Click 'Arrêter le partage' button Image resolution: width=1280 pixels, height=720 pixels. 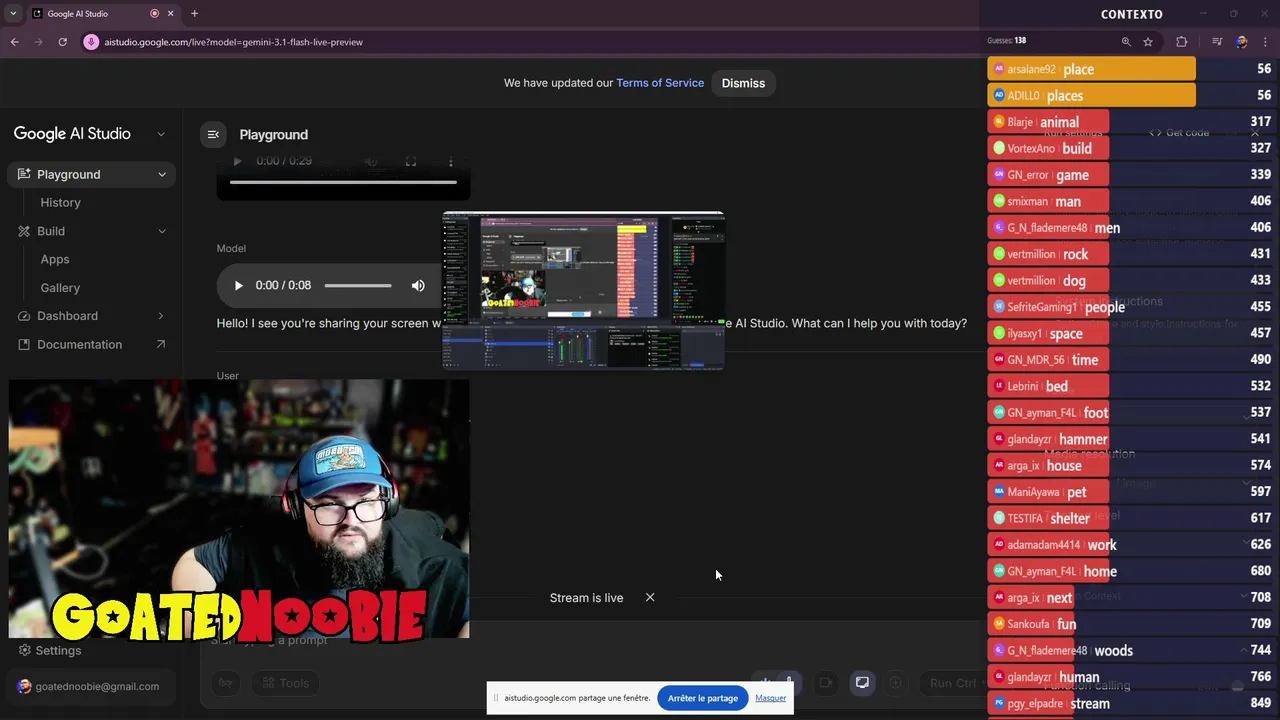tap(703, 698)
